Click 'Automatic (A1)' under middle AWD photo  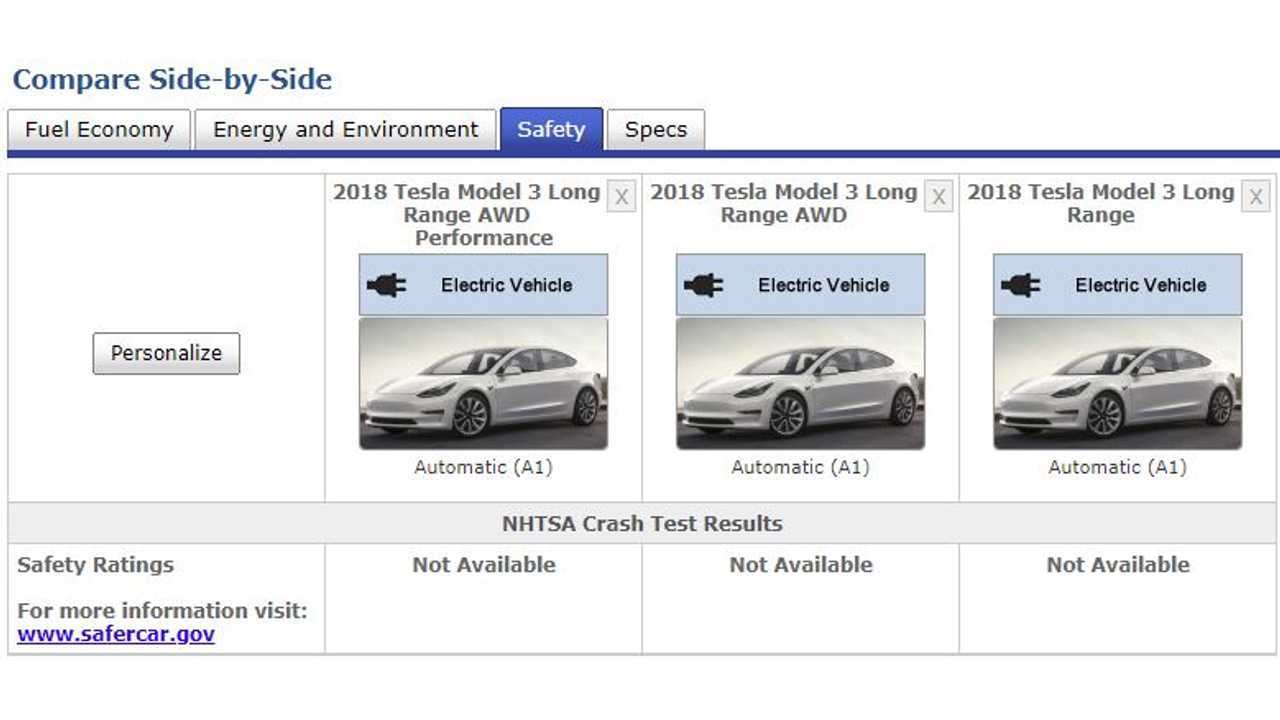(800, 467)
